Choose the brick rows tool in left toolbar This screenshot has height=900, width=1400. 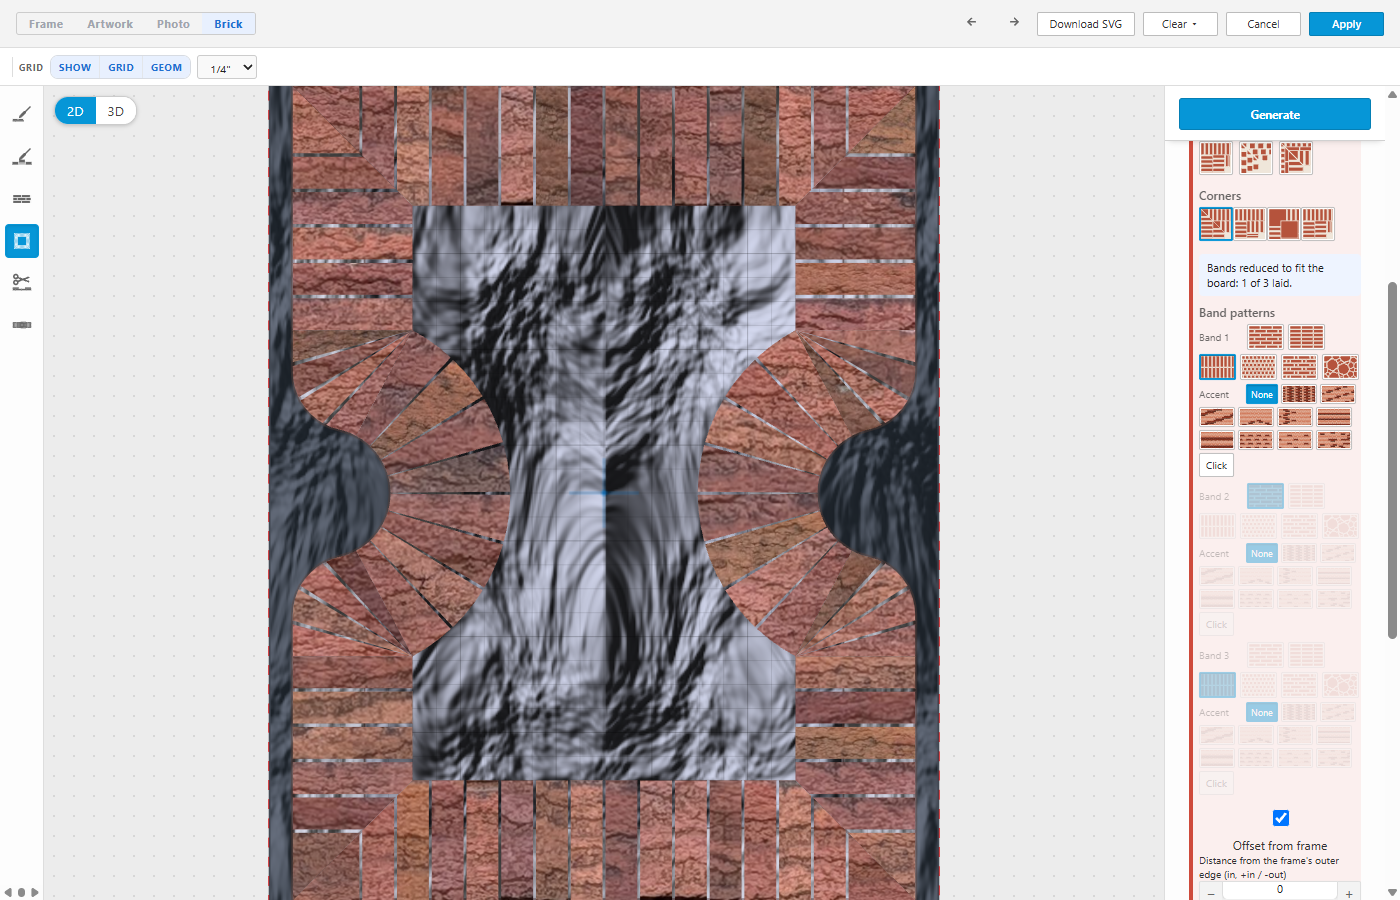[x=22, y=199]
